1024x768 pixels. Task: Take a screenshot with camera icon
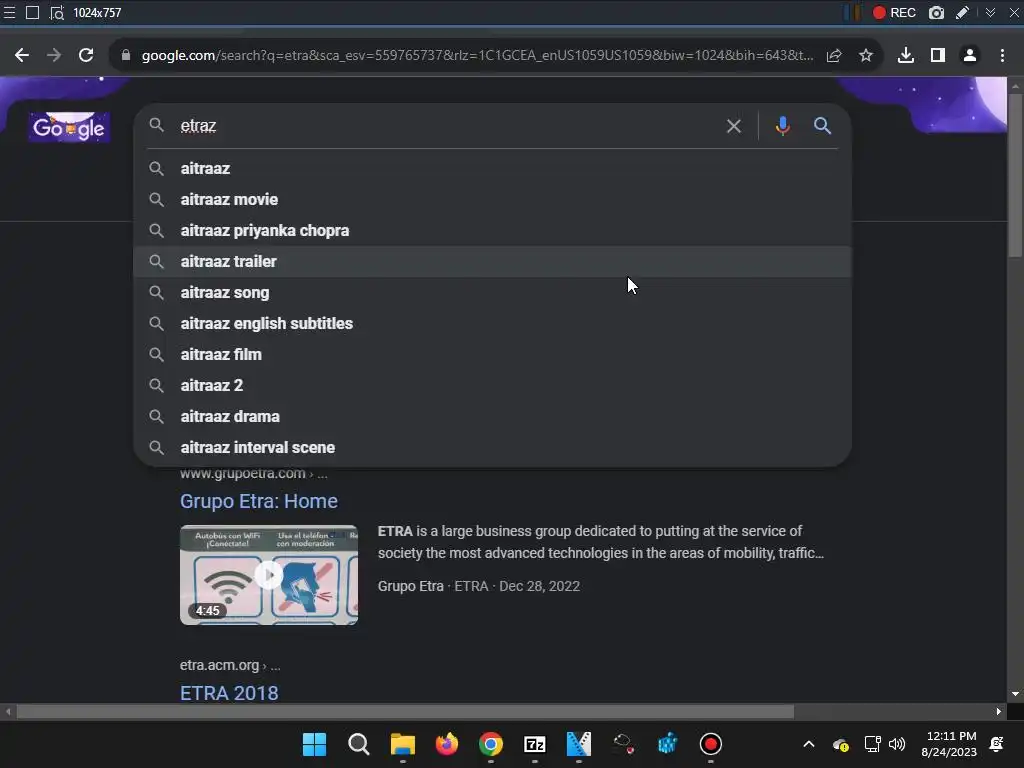coord(936,12)
